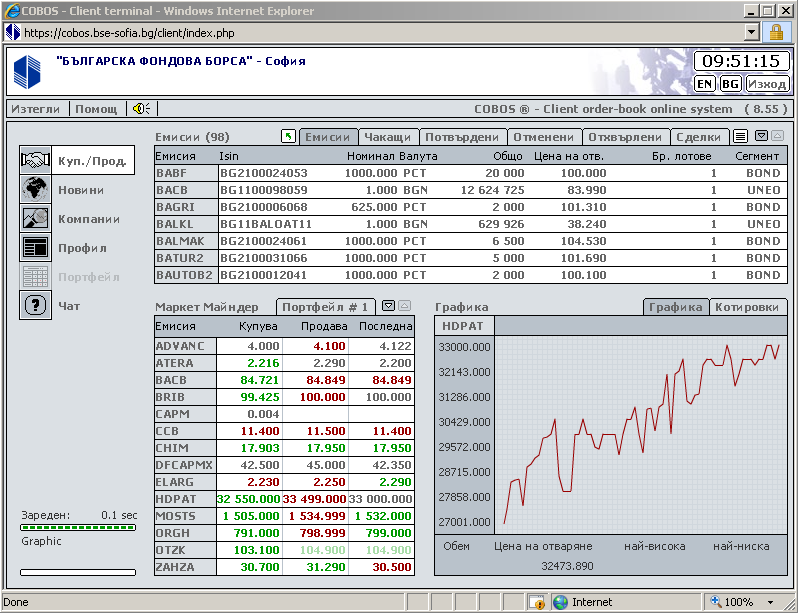Click the list view icon after Сделки

740,137
